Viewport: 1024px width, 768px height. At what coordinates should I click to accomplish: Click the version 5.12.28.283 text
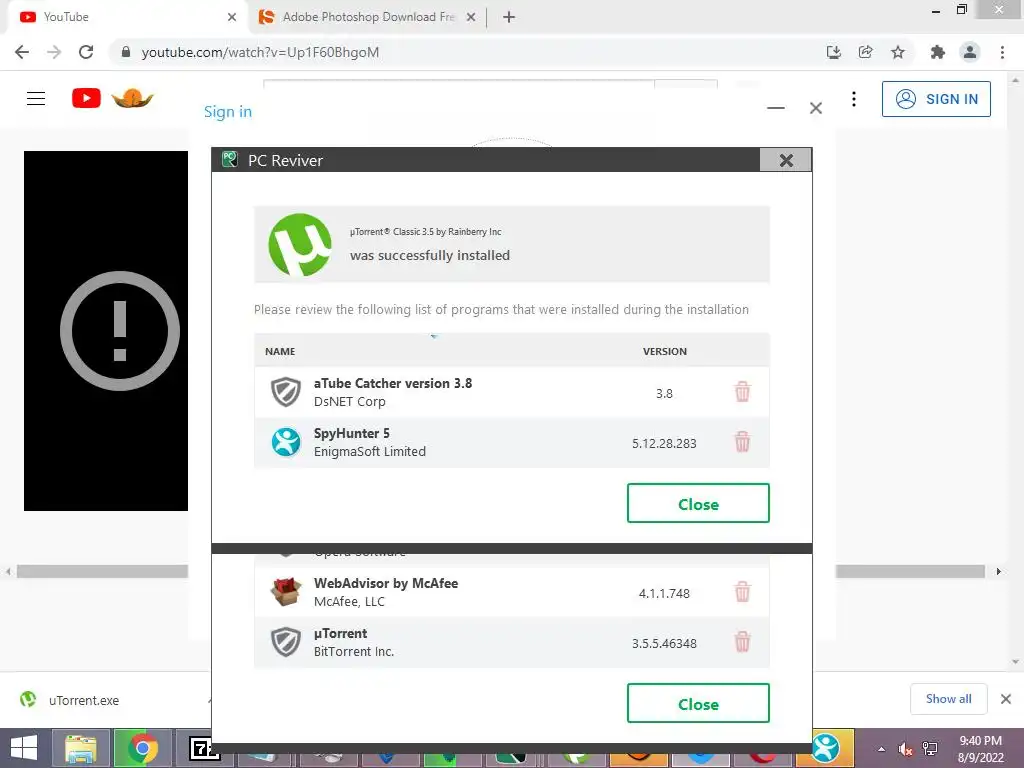664,443
